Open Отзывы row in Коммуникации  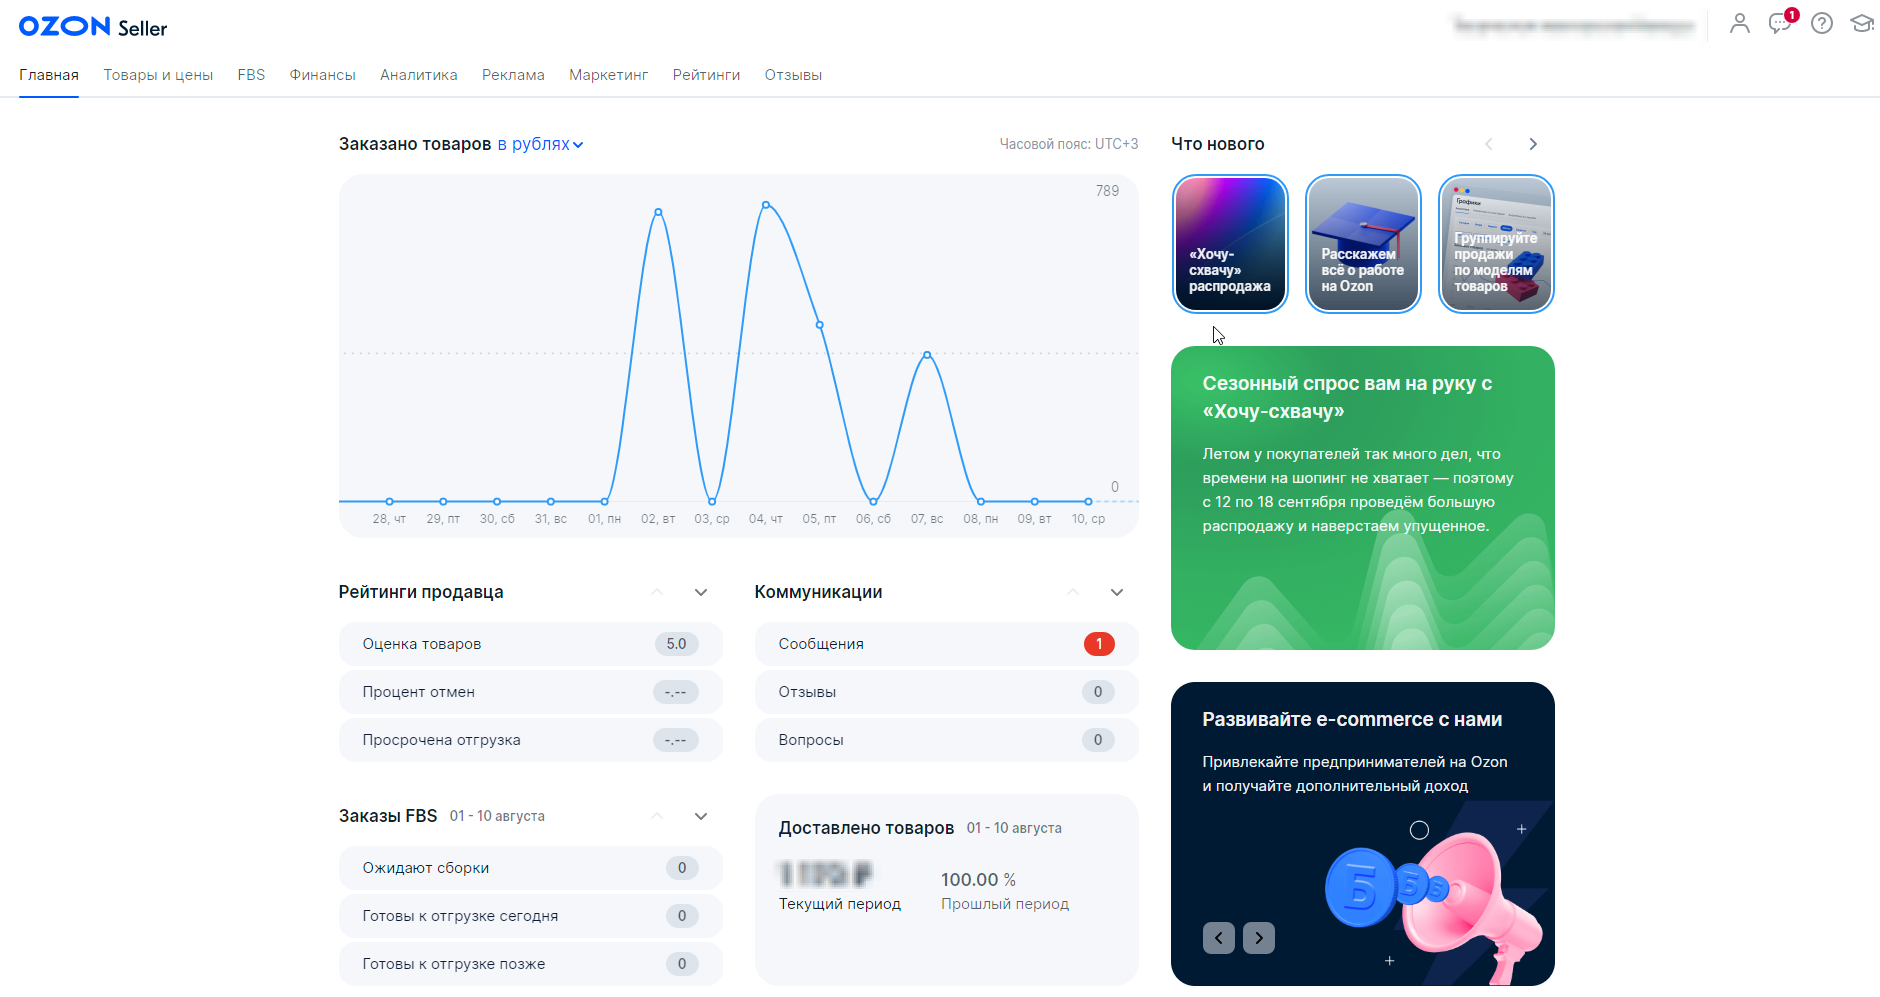tap(947, 692)
